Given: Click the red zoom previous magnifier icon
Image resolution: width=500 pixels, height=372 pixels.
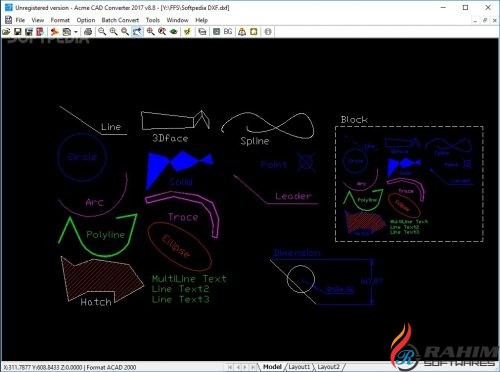Looking at the screenshot, I should pyautogui.click(x=162, y=32).
